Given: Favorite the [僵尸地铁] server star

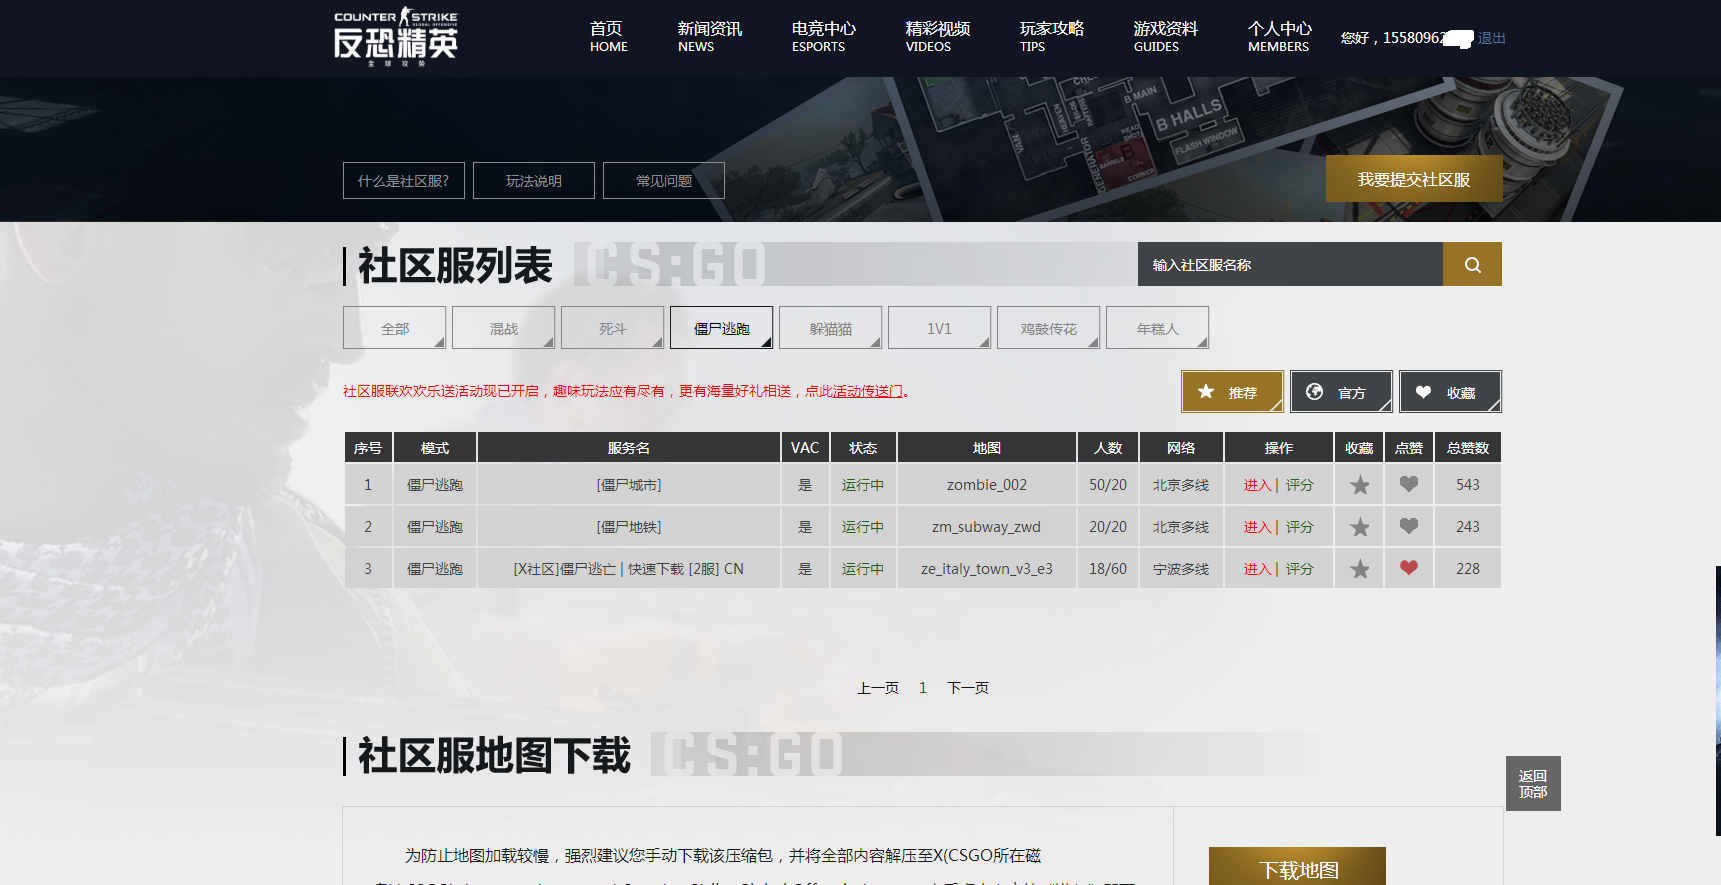Looking at the screenshot, I should coord(1359,527).
